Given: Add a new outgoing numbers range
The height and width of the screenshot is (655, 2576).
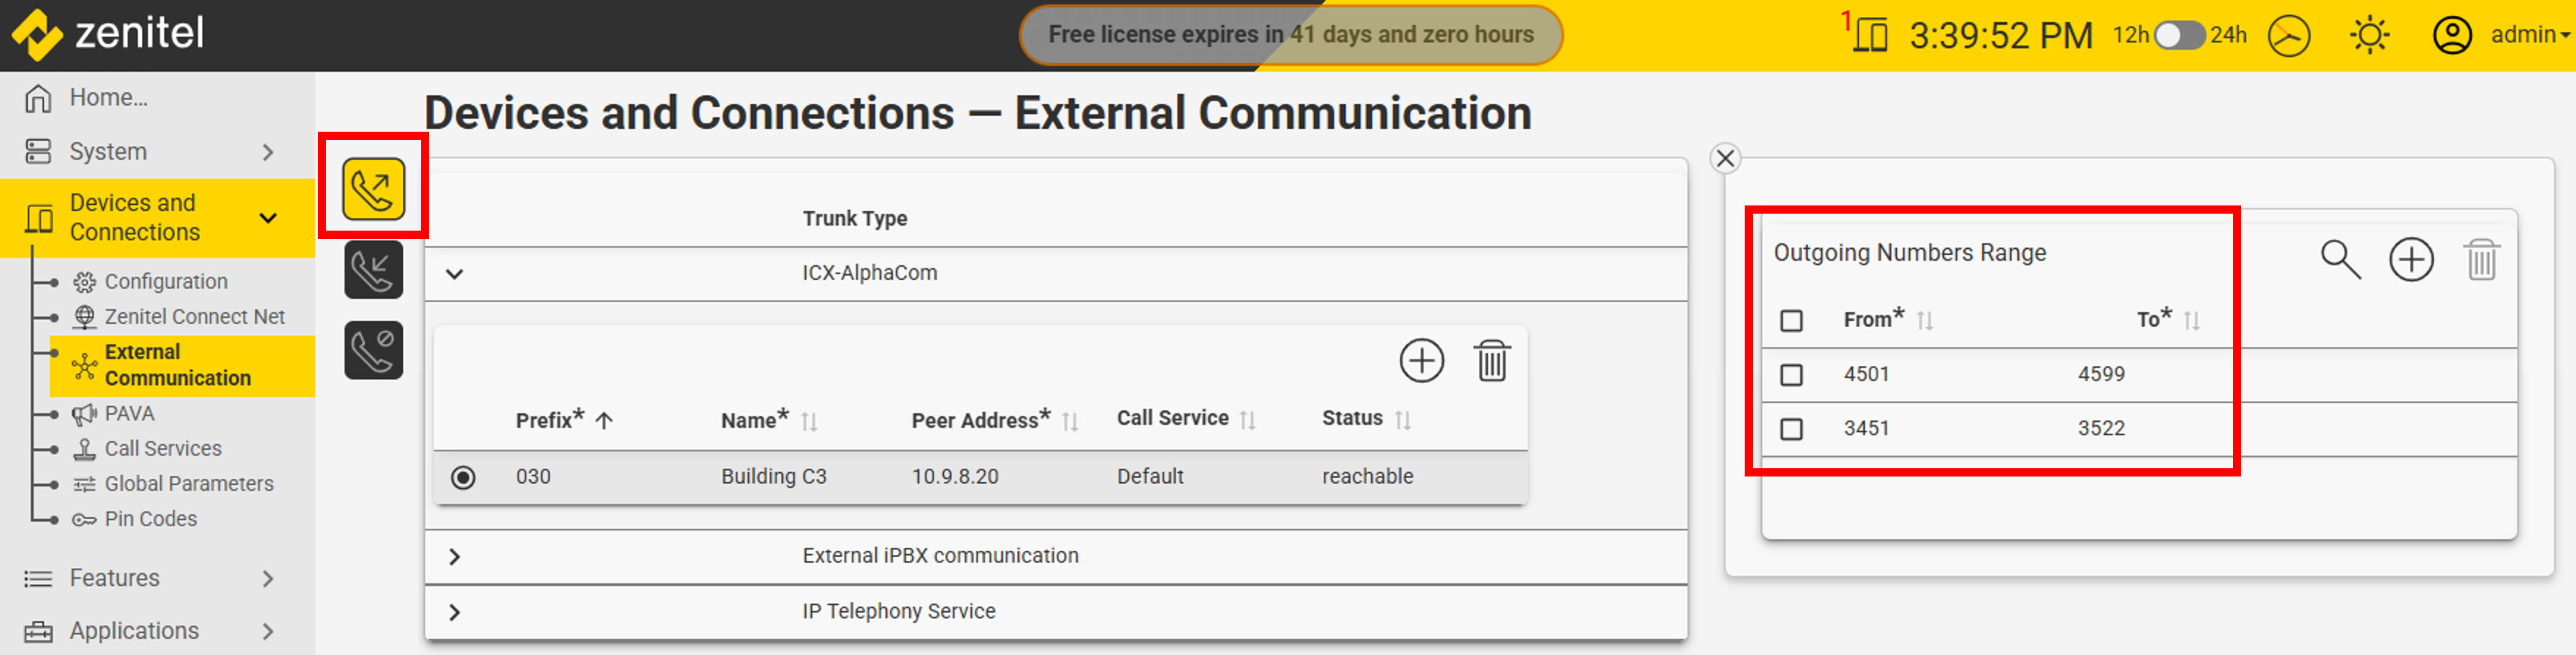Looking at the screenshot, I should (2411, 260).
